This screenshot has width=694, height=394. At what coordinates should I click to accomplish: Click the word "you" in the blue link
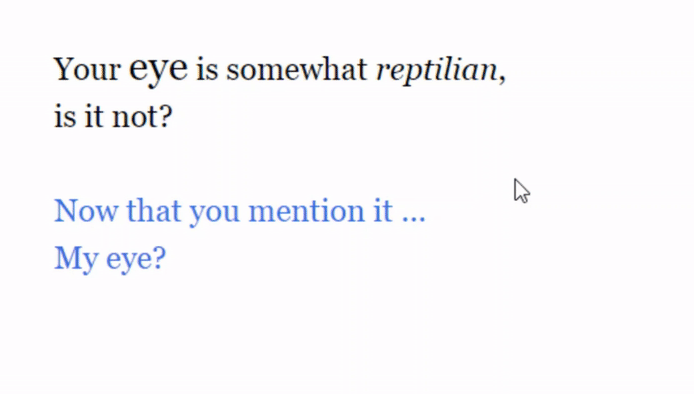tap(215, 213)
